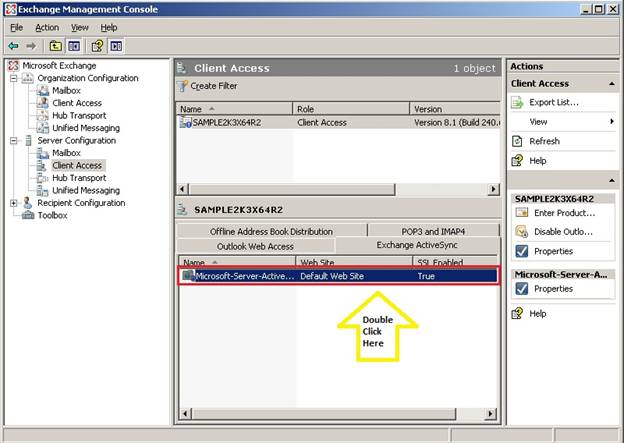Viewport: 624px width, 443px height.
Task: Click the Disable Outlook Anywhere icon
Action: click(x=521, y=232)
